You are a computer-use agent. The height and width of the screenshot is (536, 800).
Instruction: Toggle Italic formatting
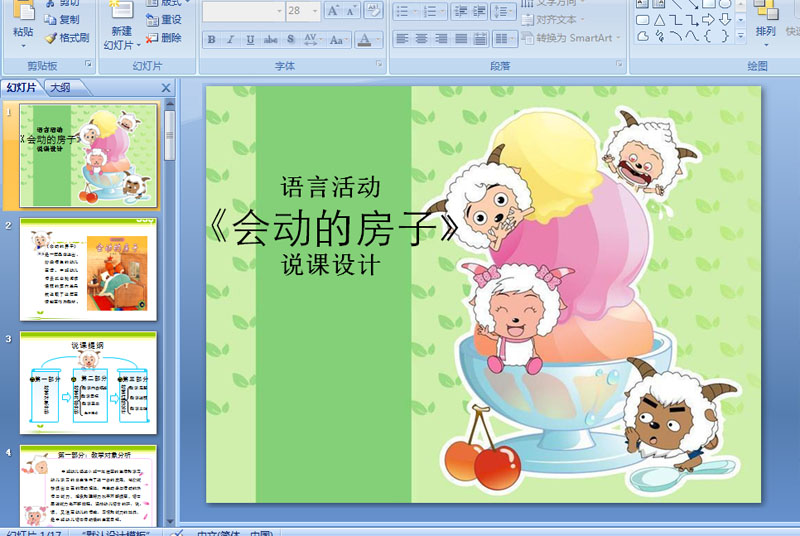tap(231, 39)
